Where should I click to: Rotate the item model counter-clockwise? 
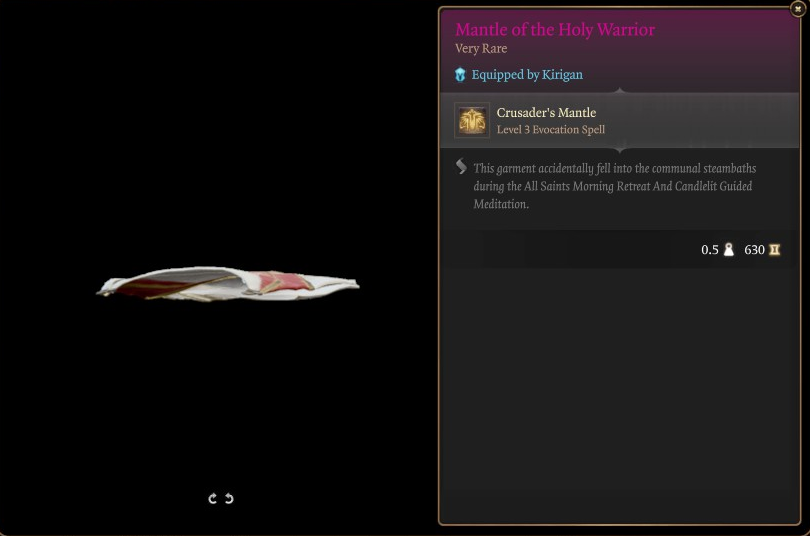click(x=229, y=498)
